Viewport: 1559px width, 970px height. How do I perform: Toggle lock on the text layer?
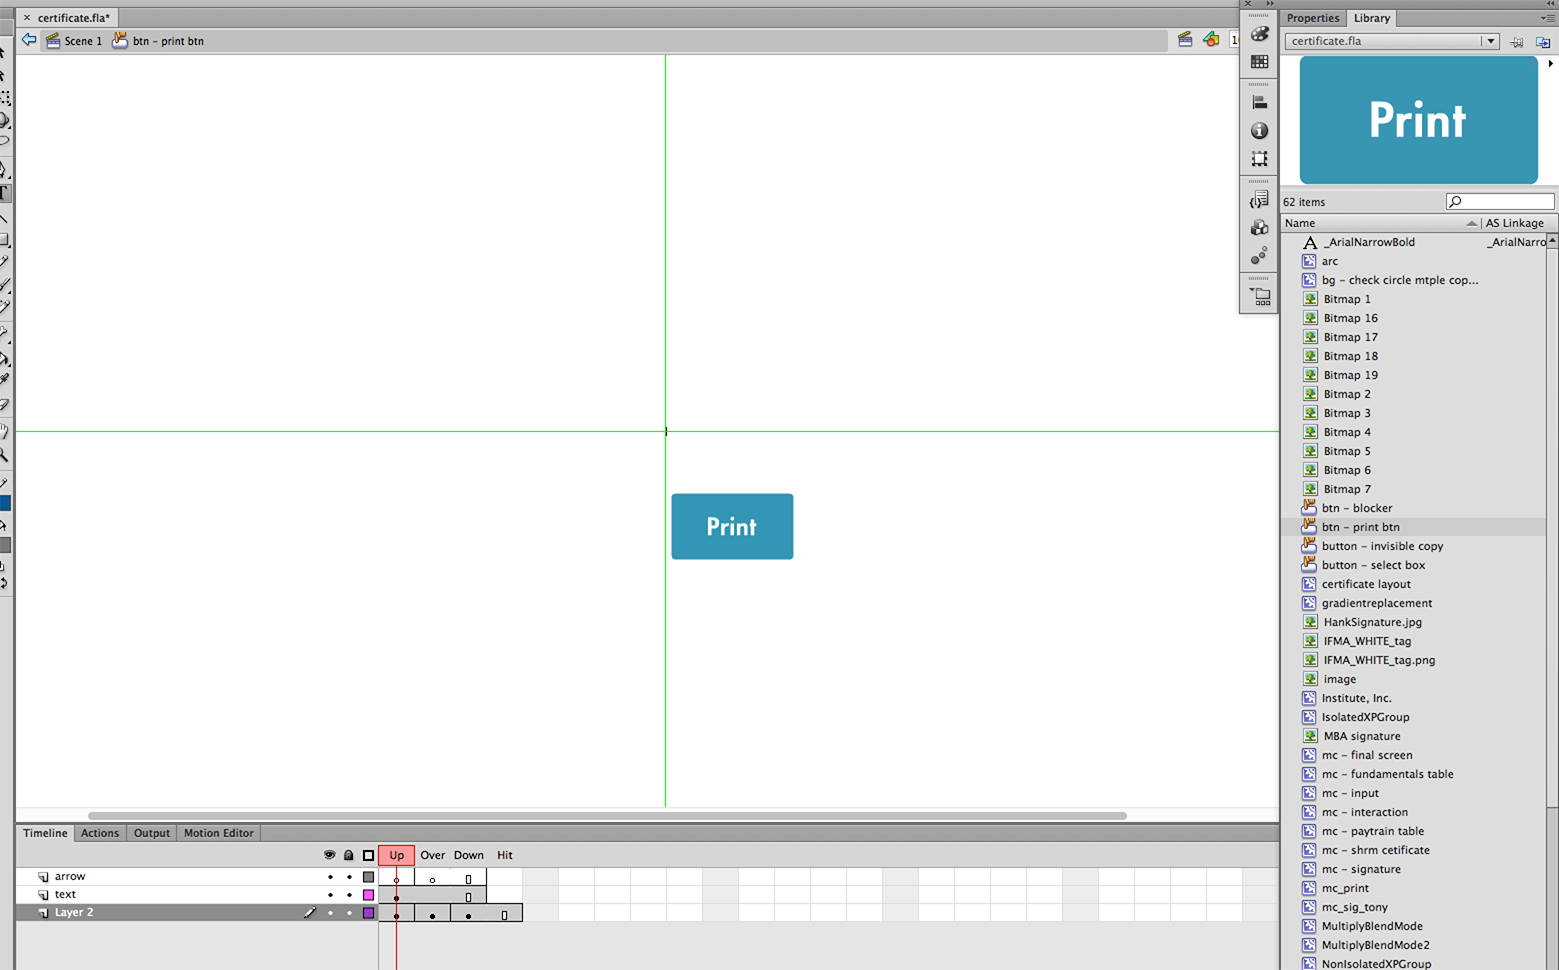pyautogui.click(x=349, y=895)
